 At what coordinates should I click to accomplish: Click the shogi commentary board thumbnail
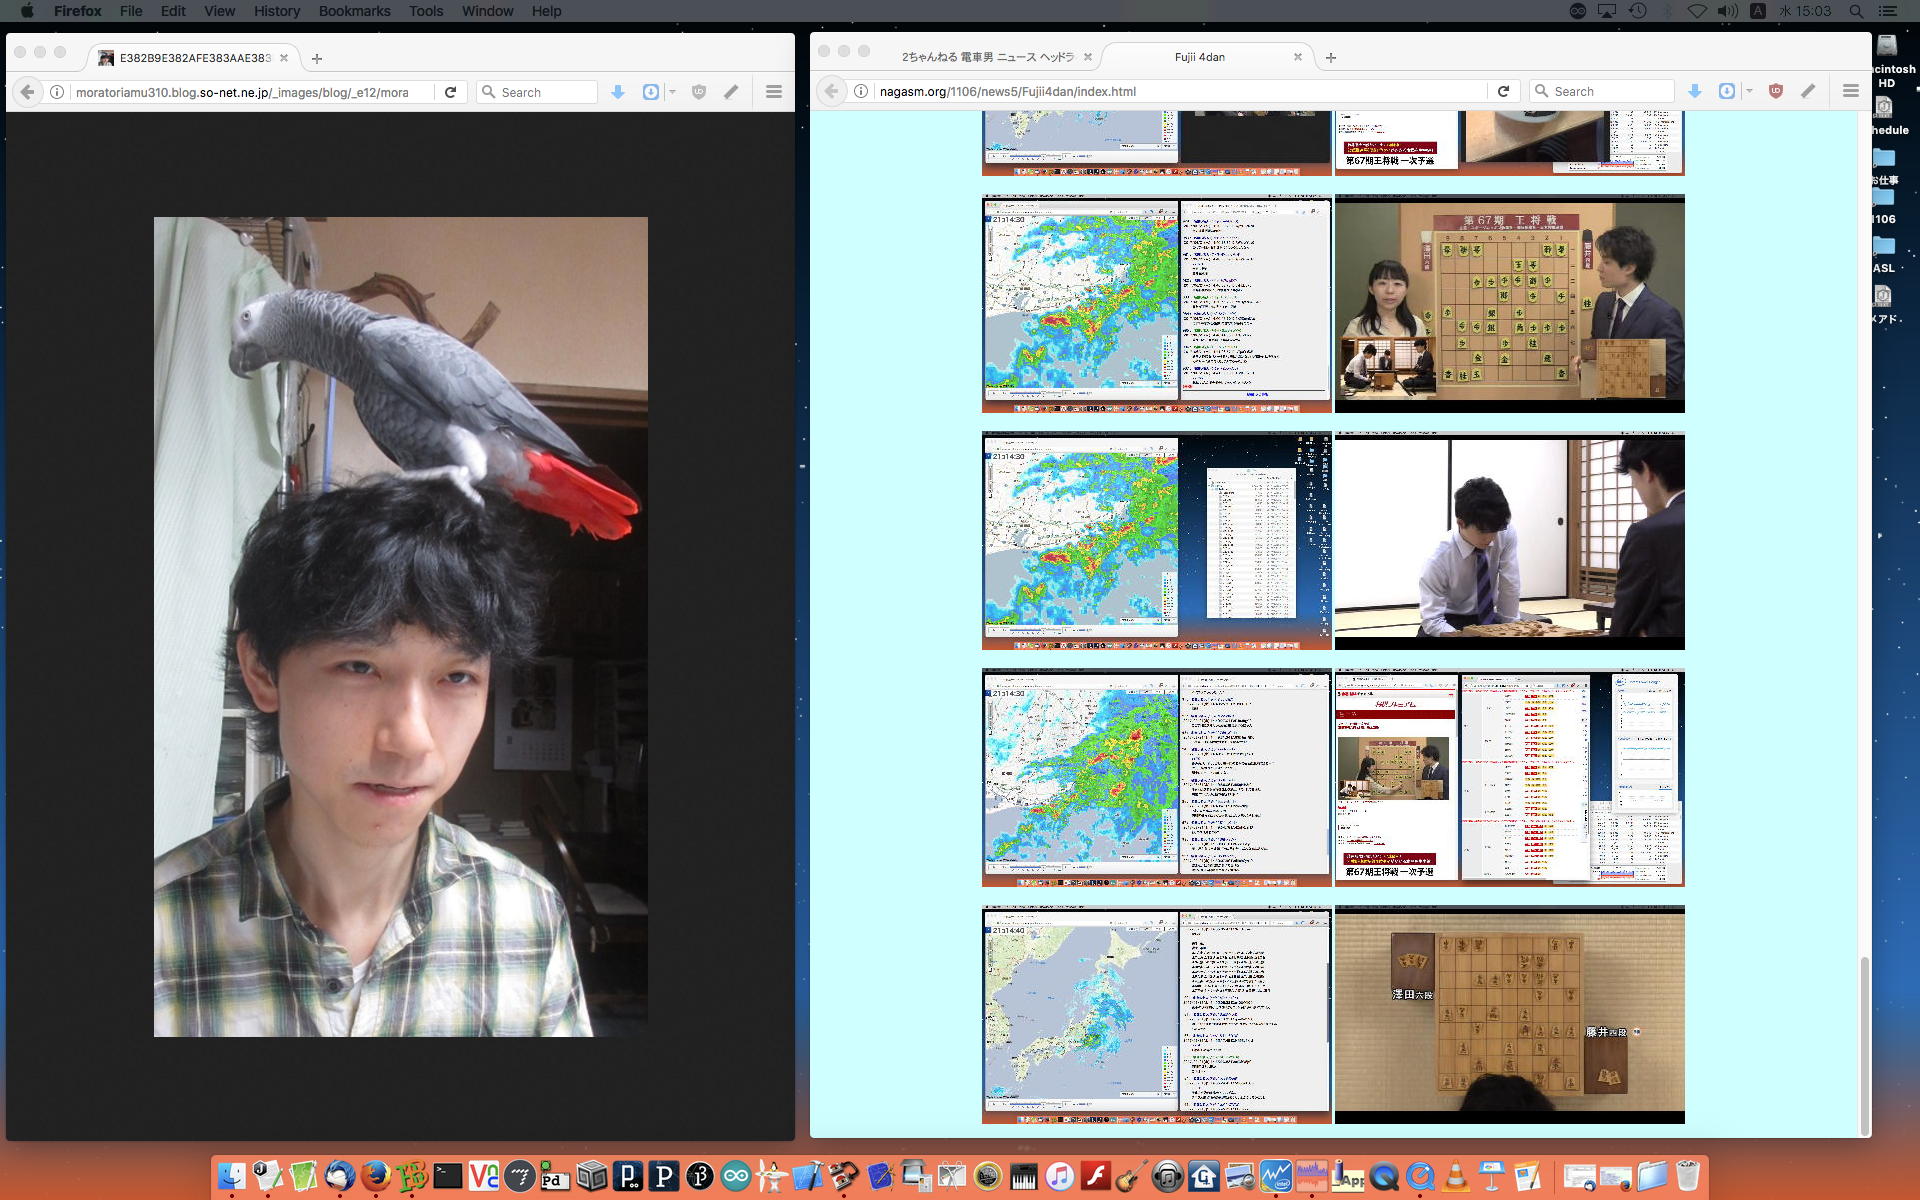(x=1509, y=303)
